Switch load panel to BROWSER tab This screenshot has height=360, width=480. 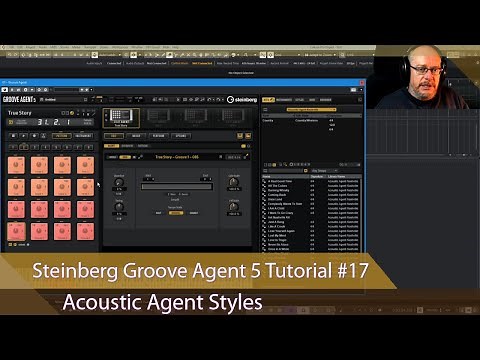(x=325, y=100)
